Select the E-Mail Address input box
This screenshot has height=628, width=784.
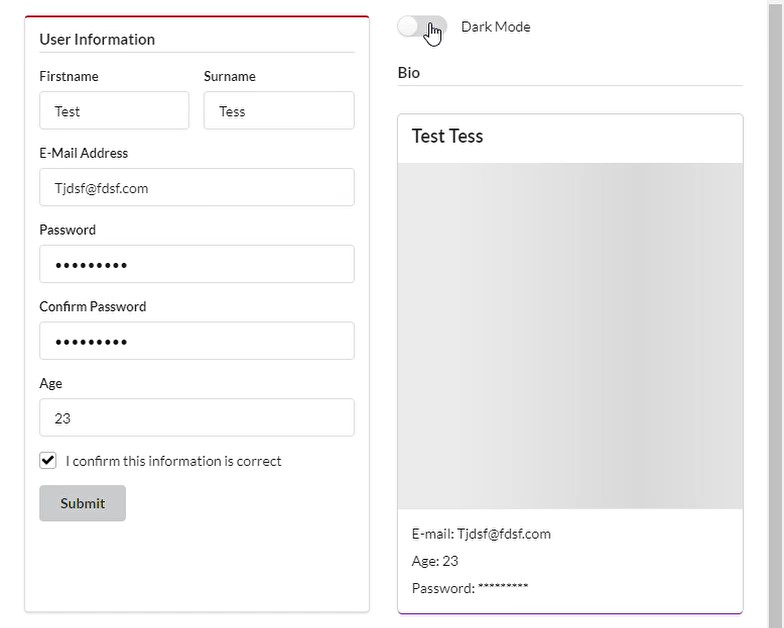tap(196, 188)
